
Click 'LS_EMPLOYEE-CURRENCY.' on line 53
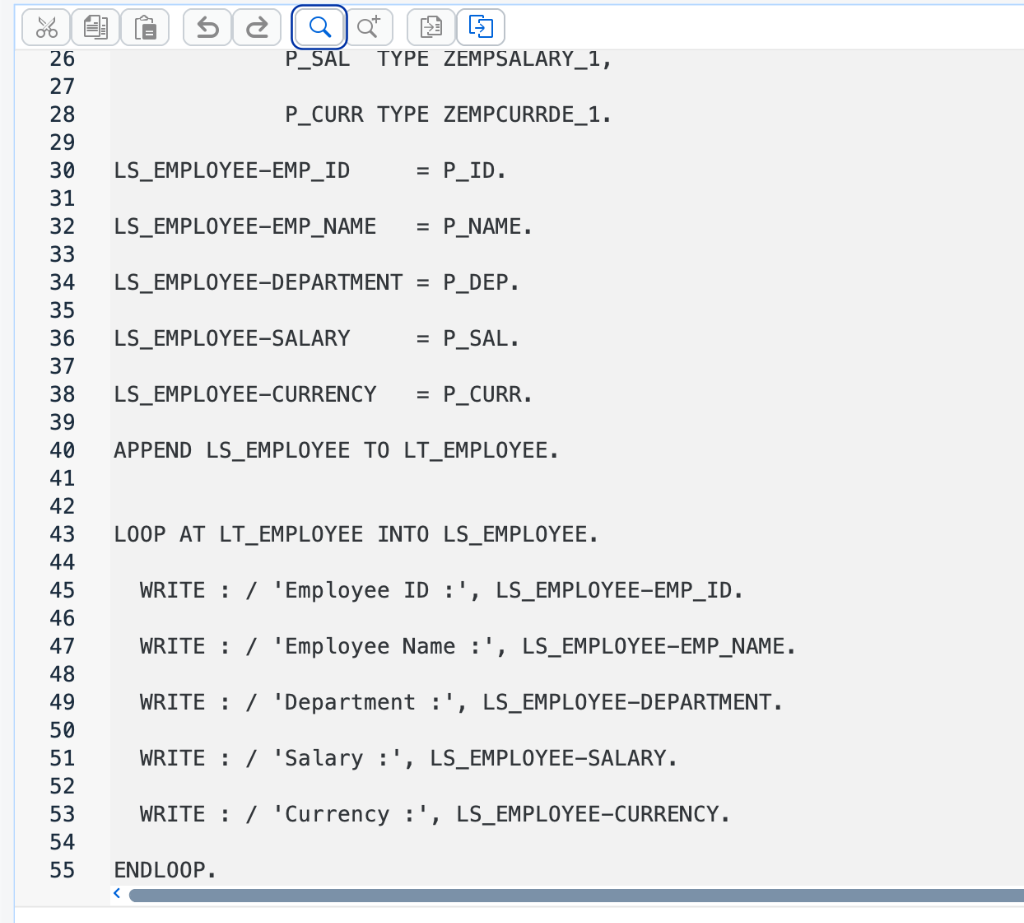592,815
